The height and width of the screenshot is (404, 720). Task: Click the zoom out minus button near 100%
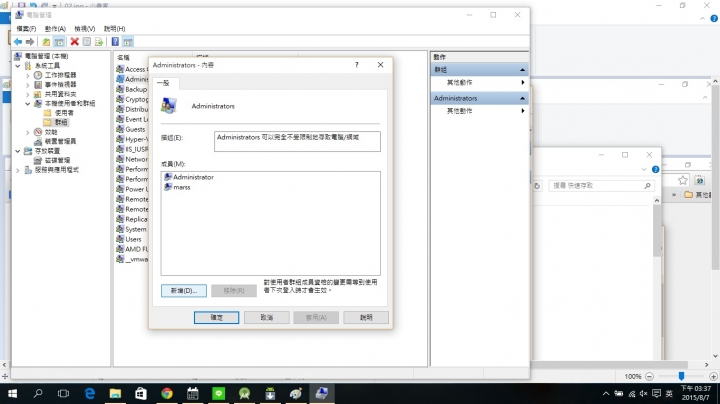[649, 376]
